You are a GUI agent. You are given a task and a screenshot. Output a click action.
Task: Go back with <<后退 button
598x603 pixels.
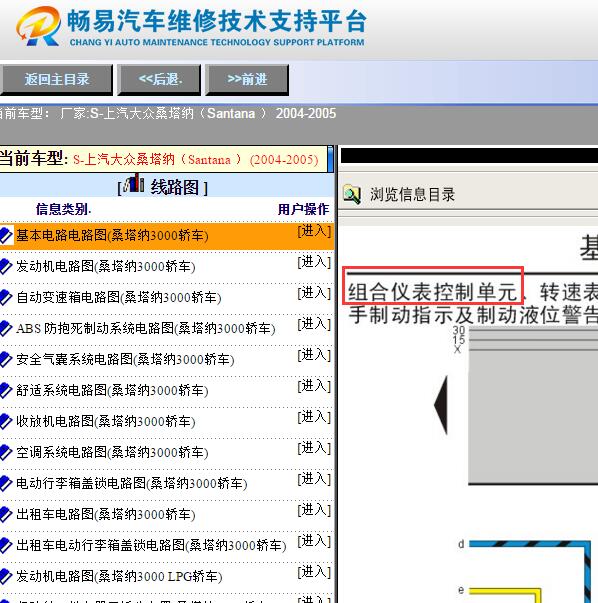(x=159, y=80)
